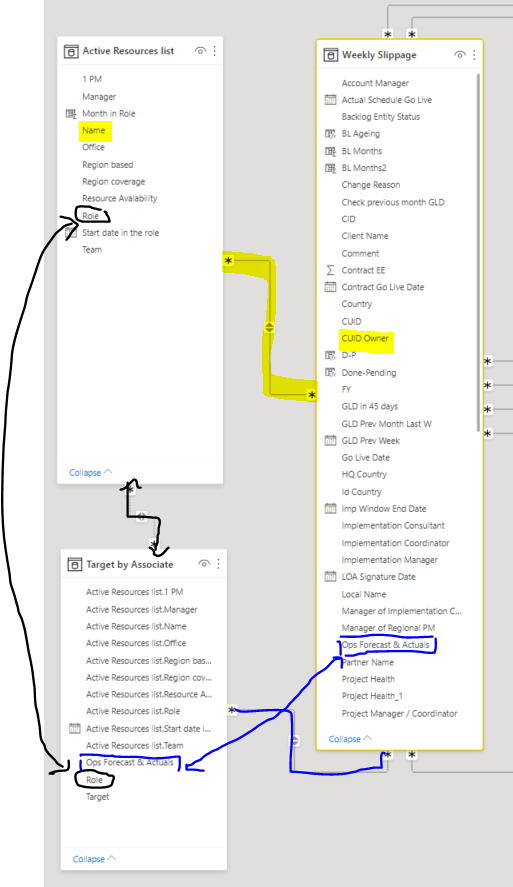Screen dimensions: 513x887
Task: Select the CUID Owner field
Action: coord(365,338)
